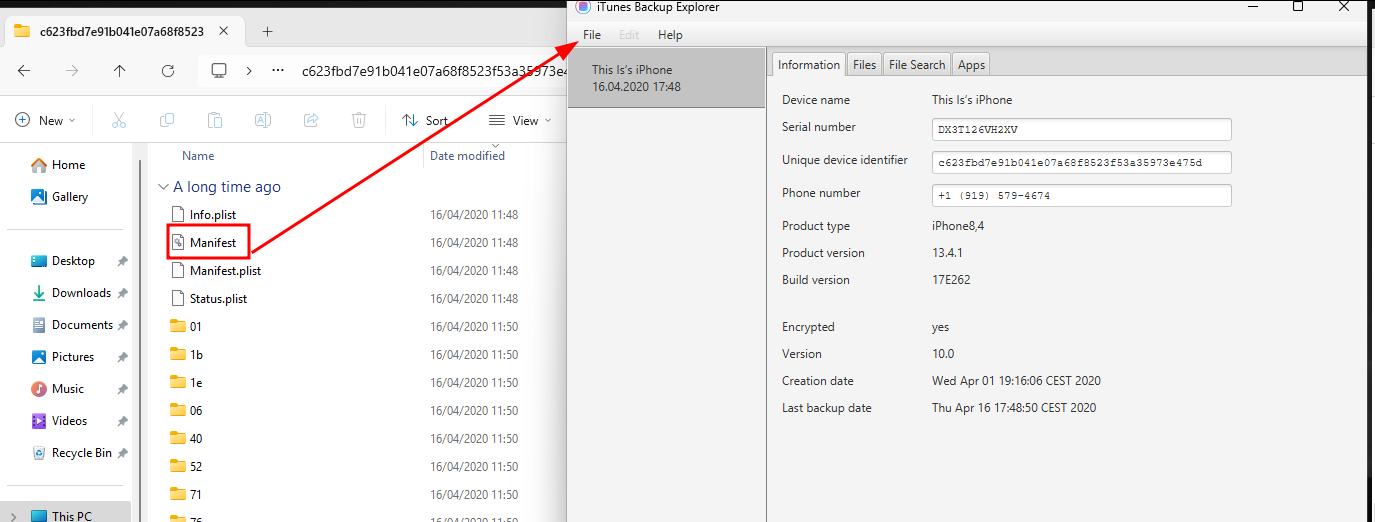Open the View dropdown menu
Image resolution: width=1375 pixels, height=522 pixels.
click(x=520, y=120)
